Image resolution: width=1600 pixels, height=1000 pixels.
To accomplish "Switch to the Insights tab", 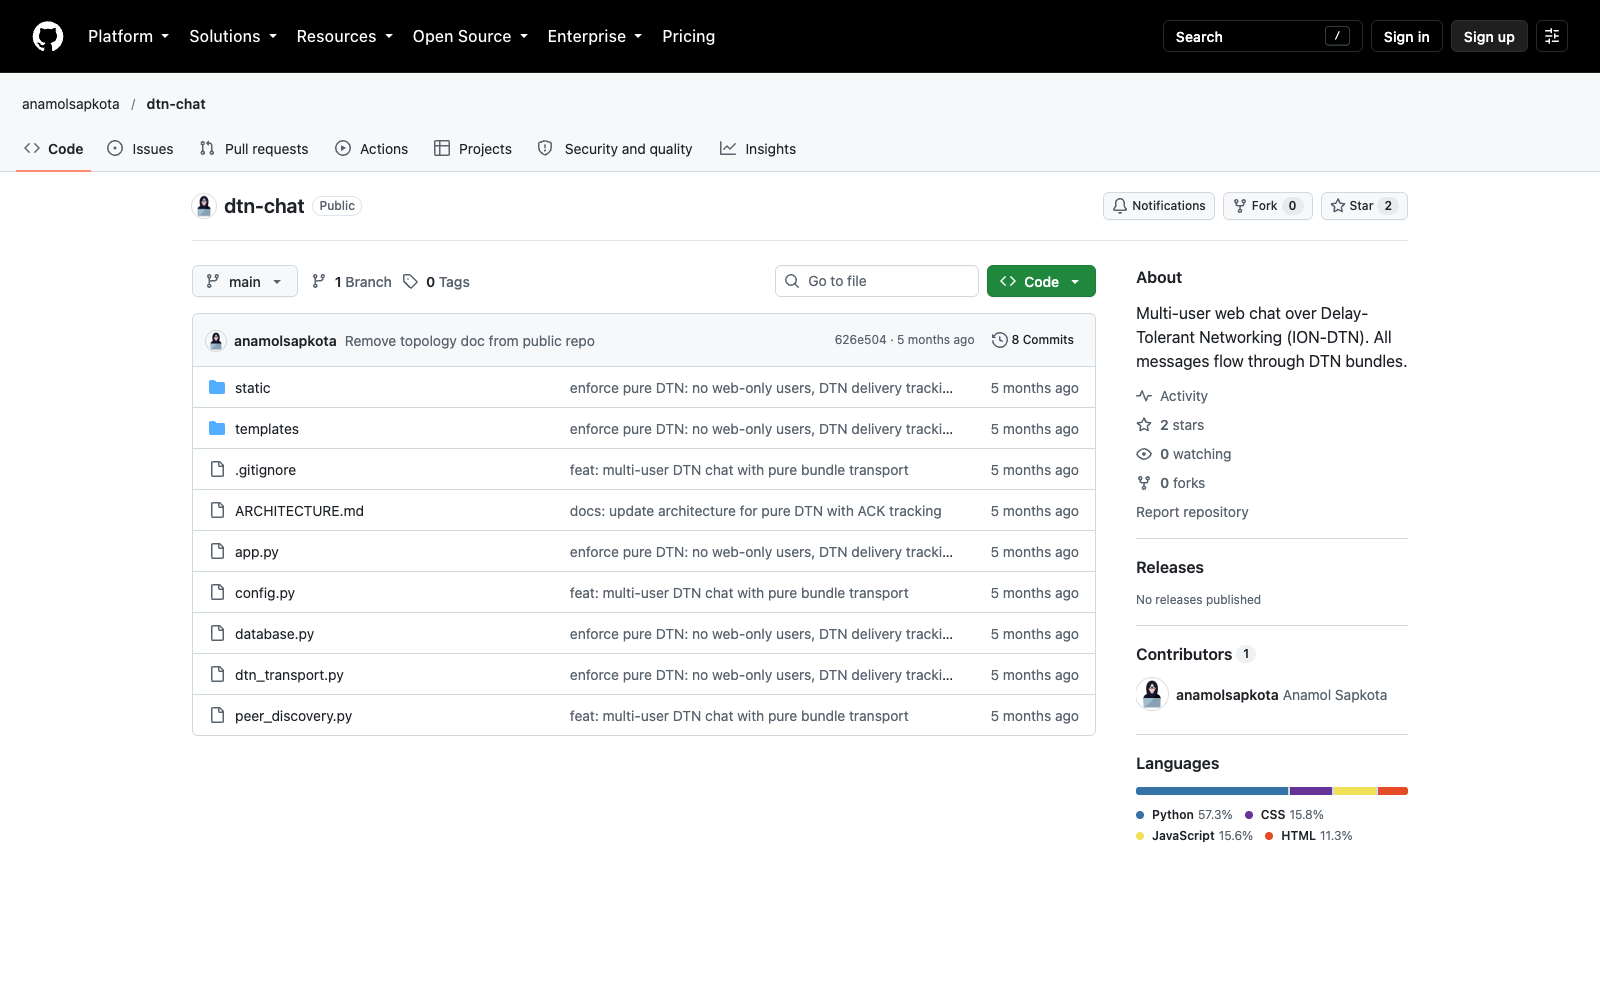I will pyautogui.click(x=758, y=149).
